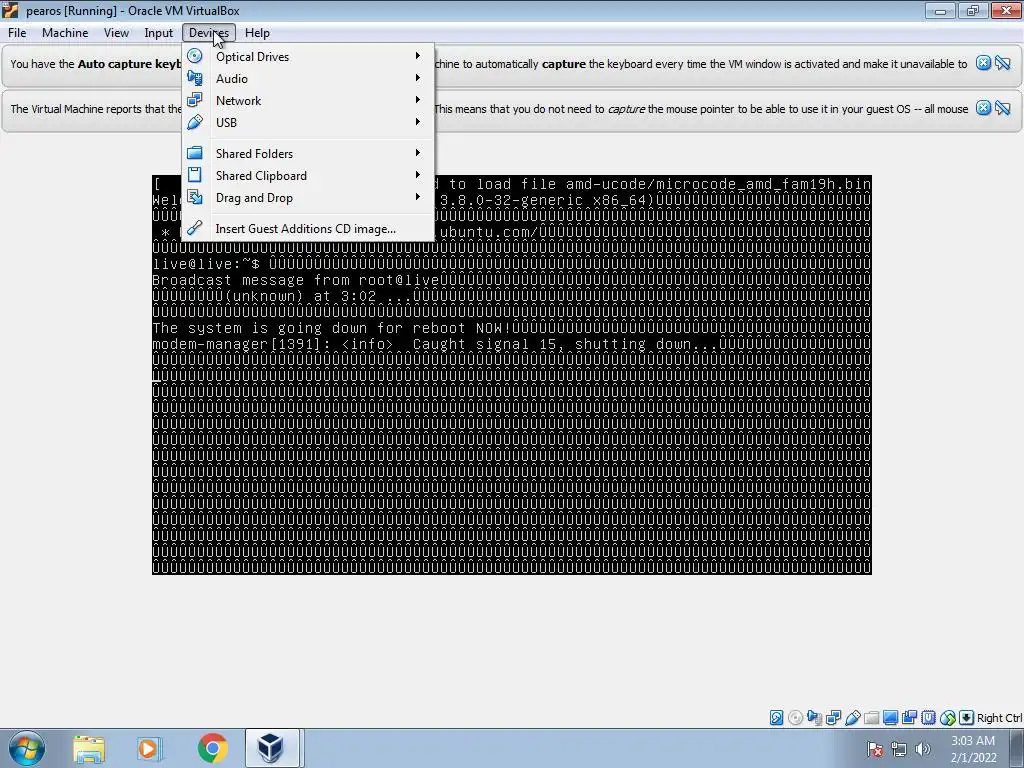Open Windows Explorer from the taskbar
This screenshot has width=1024, height=768.
89,748
